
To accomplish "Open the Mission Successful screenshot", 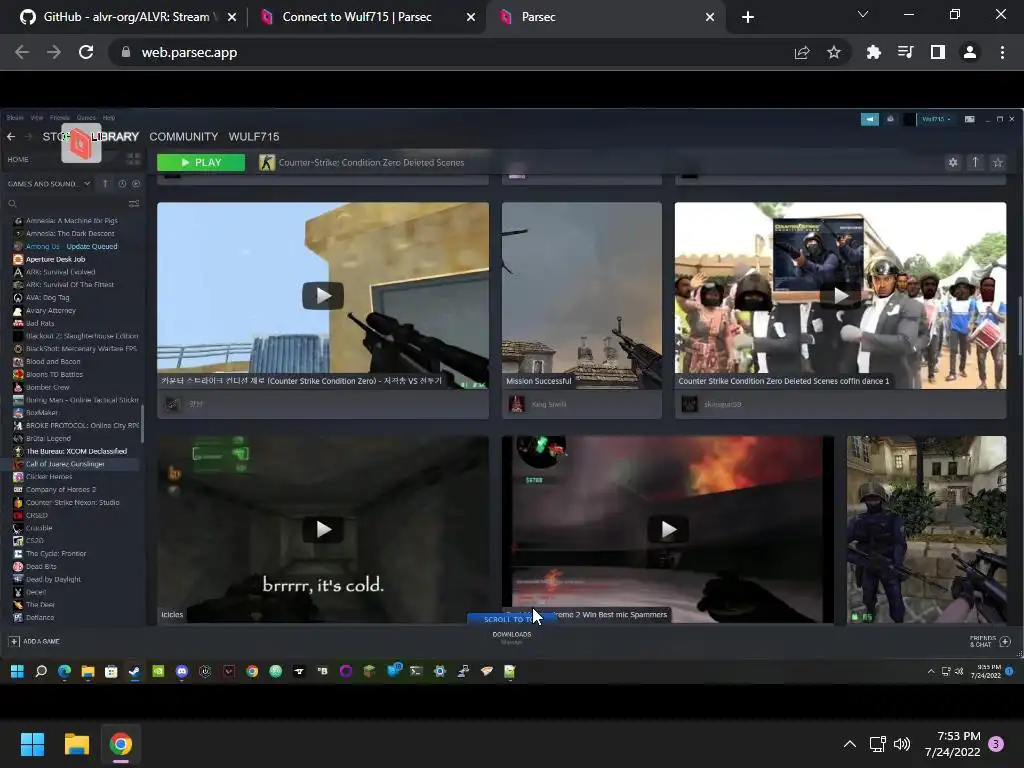I will [581, 296].
